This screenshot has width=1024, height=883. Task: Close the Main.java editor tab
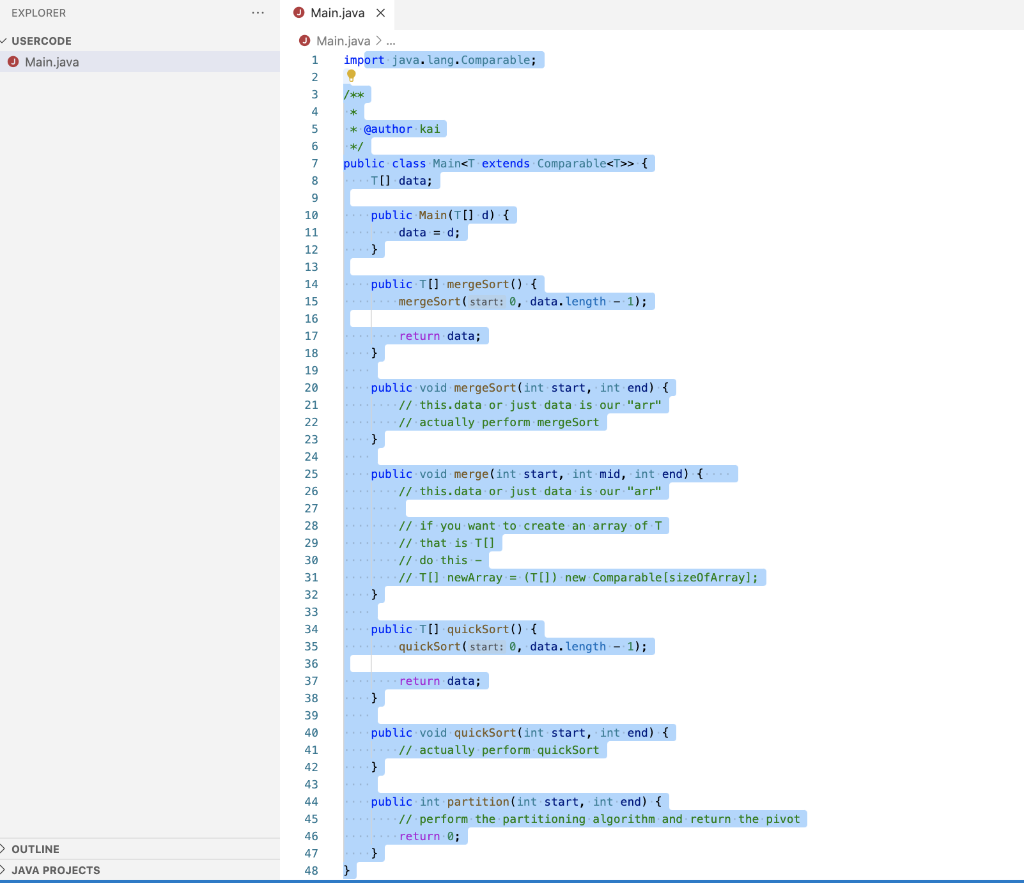click(380, 12)
